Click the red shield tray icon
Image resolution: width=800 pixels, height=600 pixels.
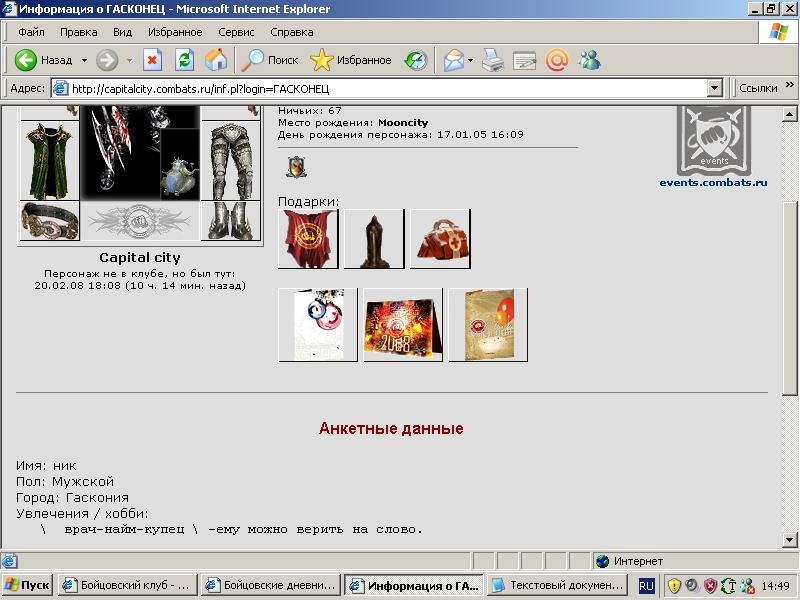[x=710, y=586]
